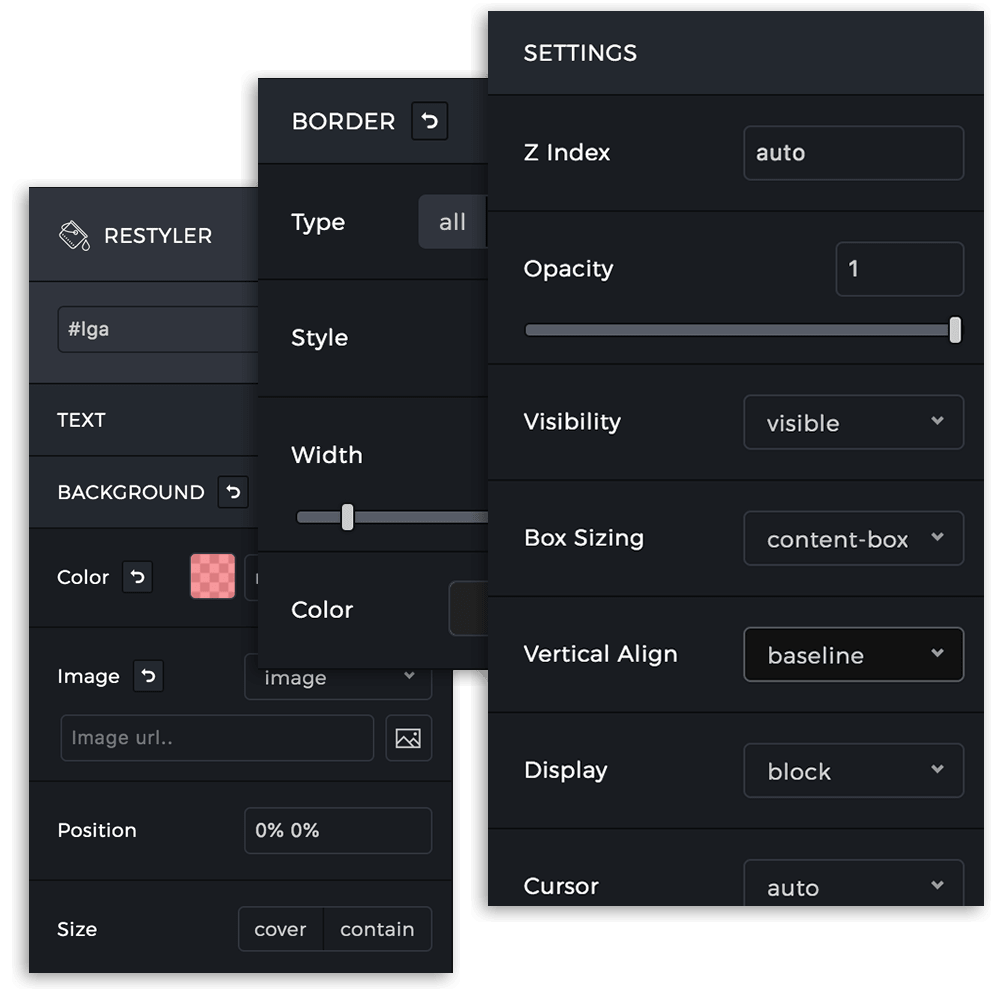
Task: Click the Z Index input field
Action: 853,153
